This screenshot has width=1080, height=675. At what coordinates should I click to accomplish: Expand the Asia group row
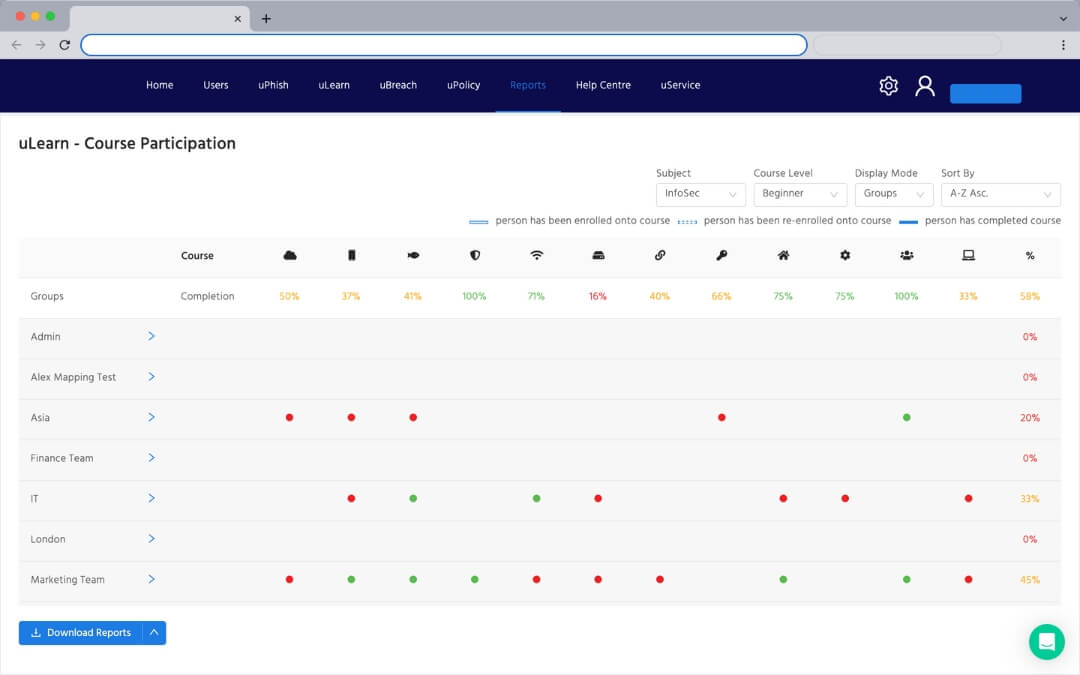pos(152,417)
